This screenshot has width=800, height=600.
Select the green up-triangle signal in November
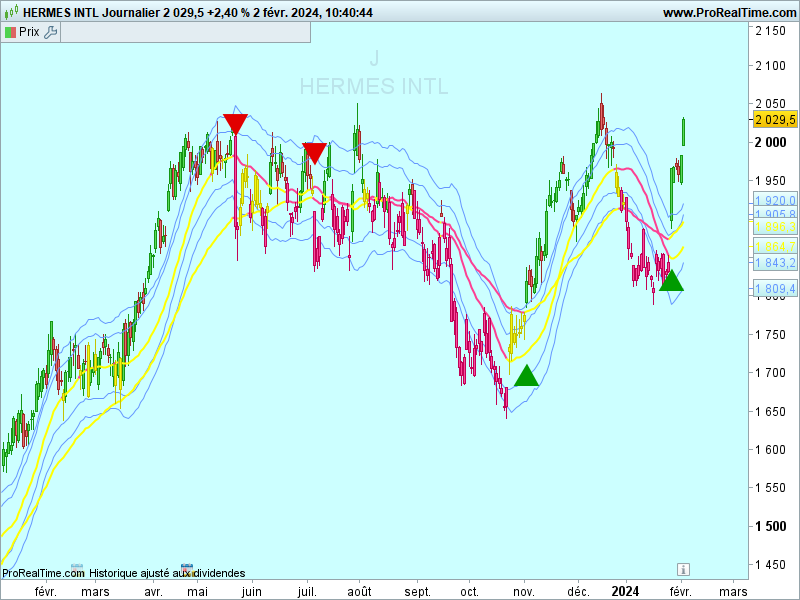[x=527, y=376]
